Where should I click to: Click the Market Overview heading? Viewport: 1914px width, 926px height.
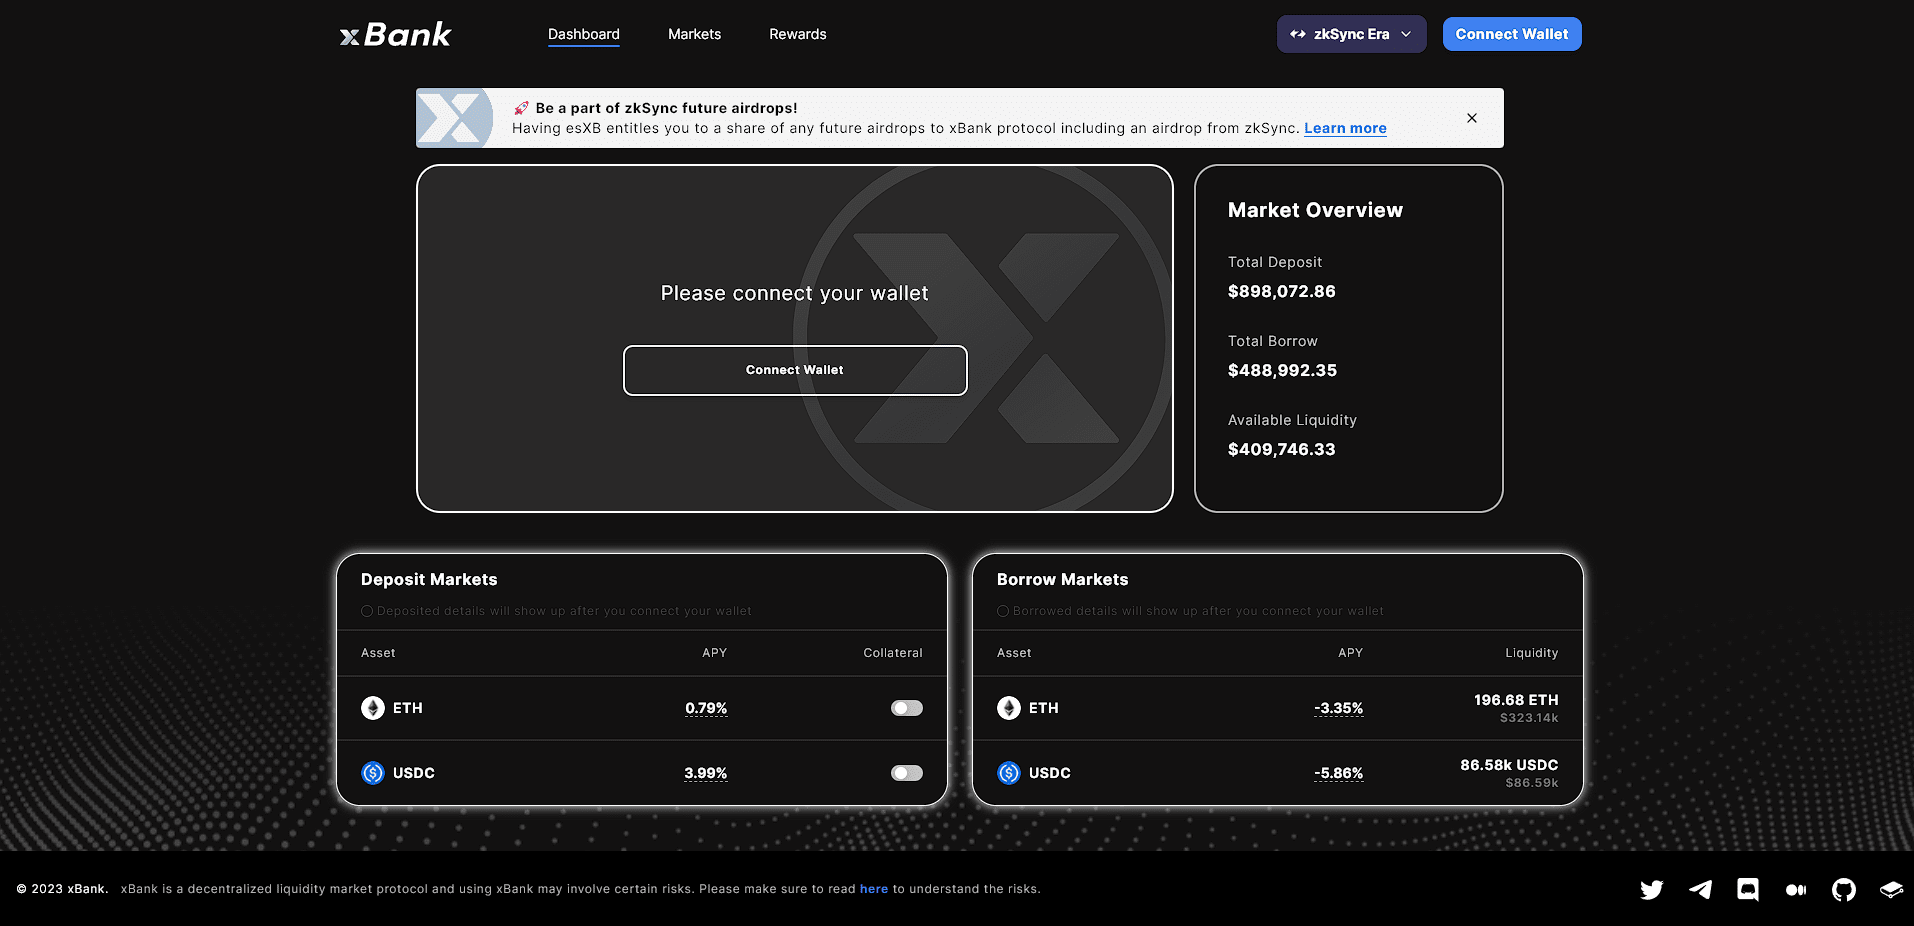pyautogui.click(x=1315, y=210)
